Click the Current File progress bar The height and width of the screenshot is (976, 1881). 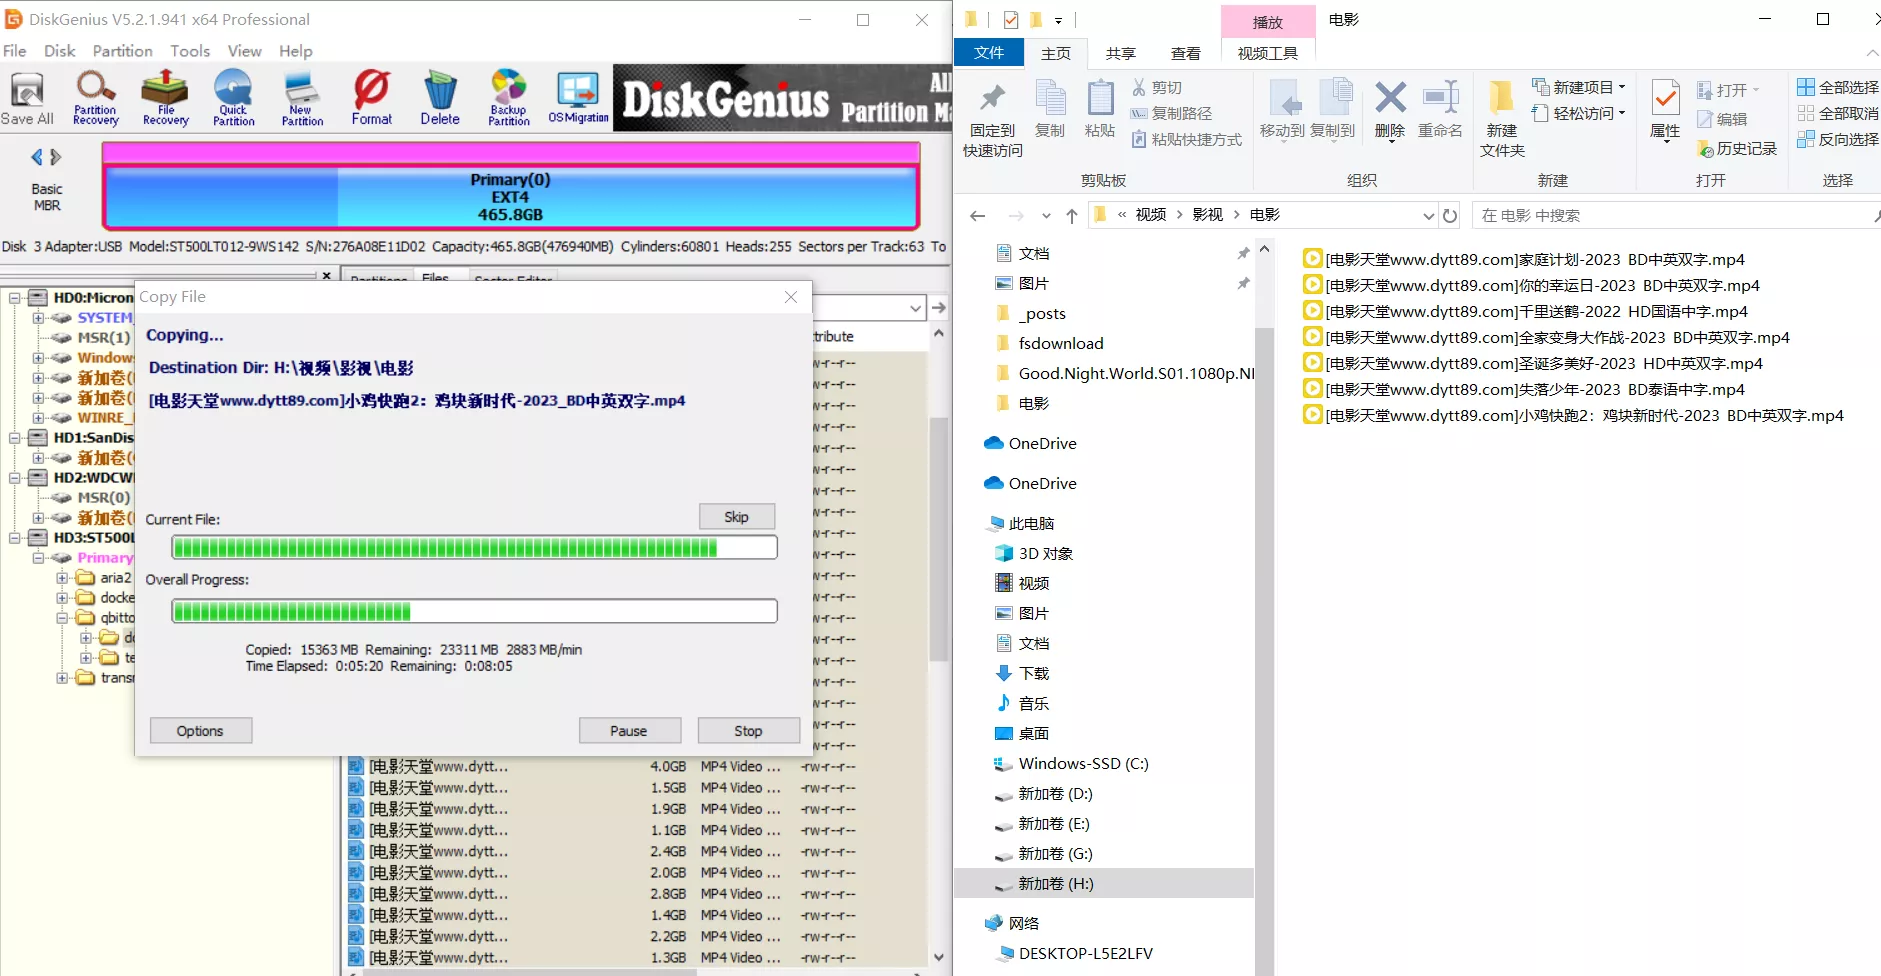point(475,547)
